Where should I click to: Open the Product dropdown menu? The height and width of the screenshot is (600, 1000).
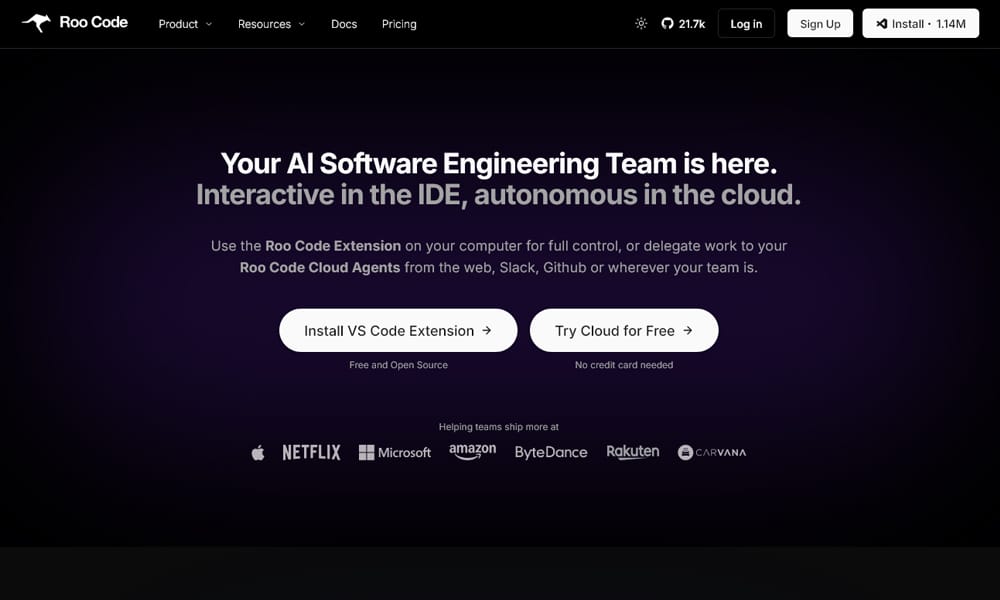[184, 24]
